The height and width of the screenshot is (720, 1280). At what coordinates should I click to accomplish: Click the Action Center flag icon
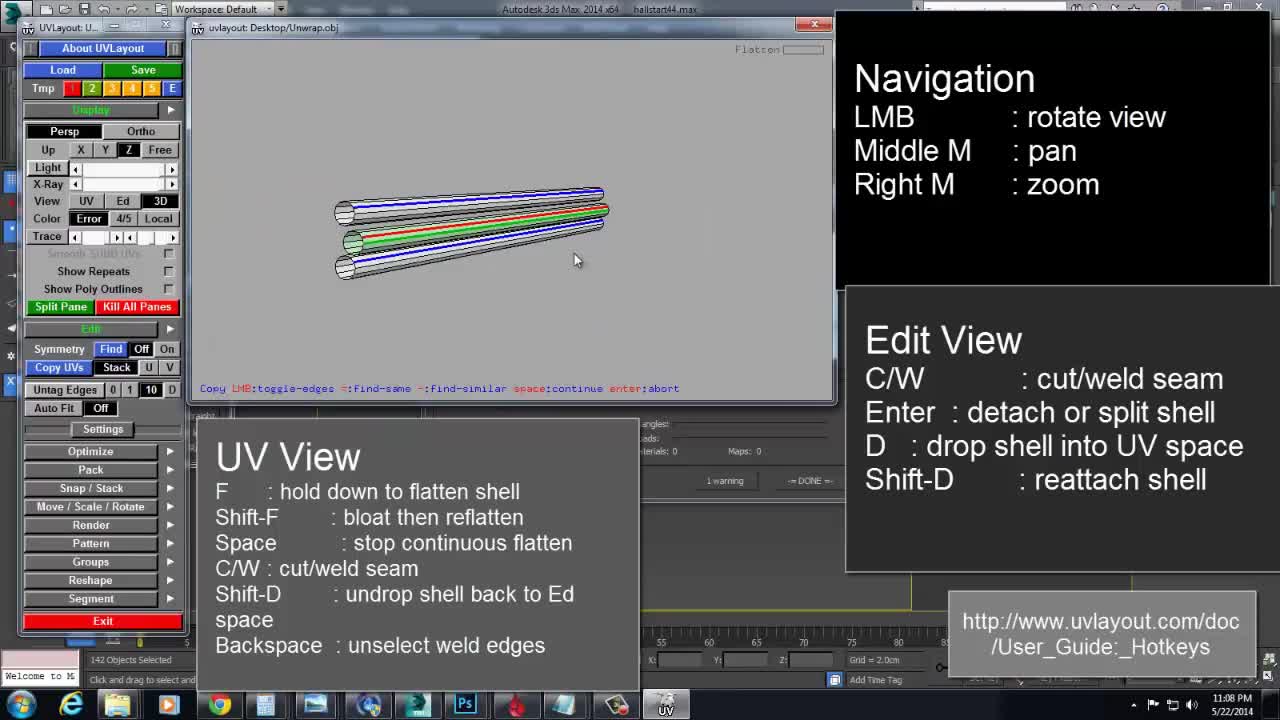pos(1153,705)
